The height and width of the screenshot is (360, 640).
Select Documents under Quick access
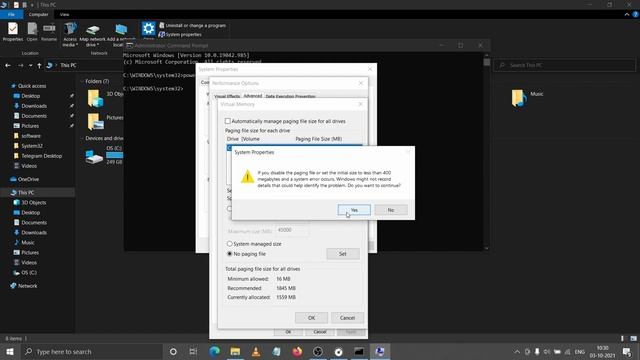pos(34,116)
